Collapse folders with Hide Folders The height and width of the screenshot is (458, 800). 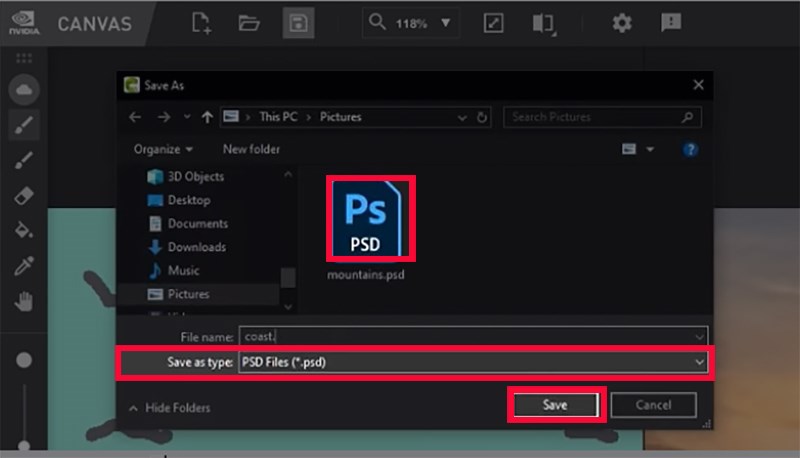(x=169, y=408)
